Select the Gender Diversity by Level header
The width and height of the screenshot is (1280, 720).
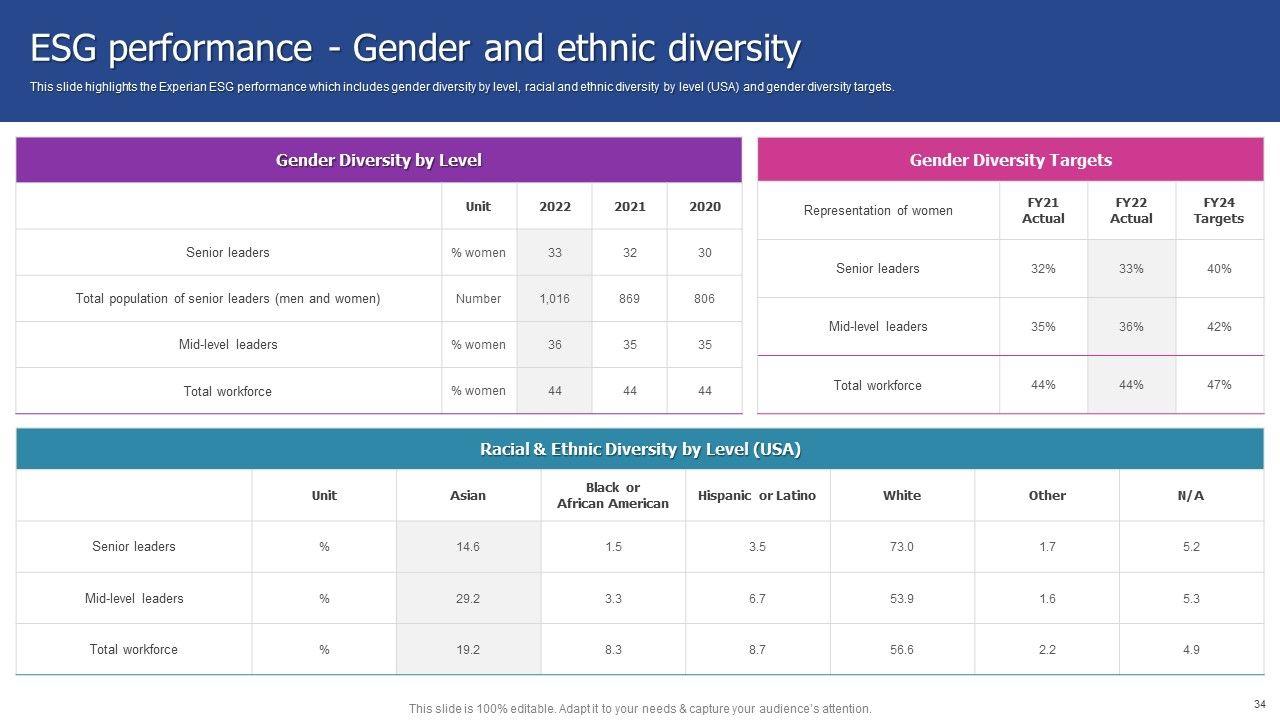[x=378, y=160]
